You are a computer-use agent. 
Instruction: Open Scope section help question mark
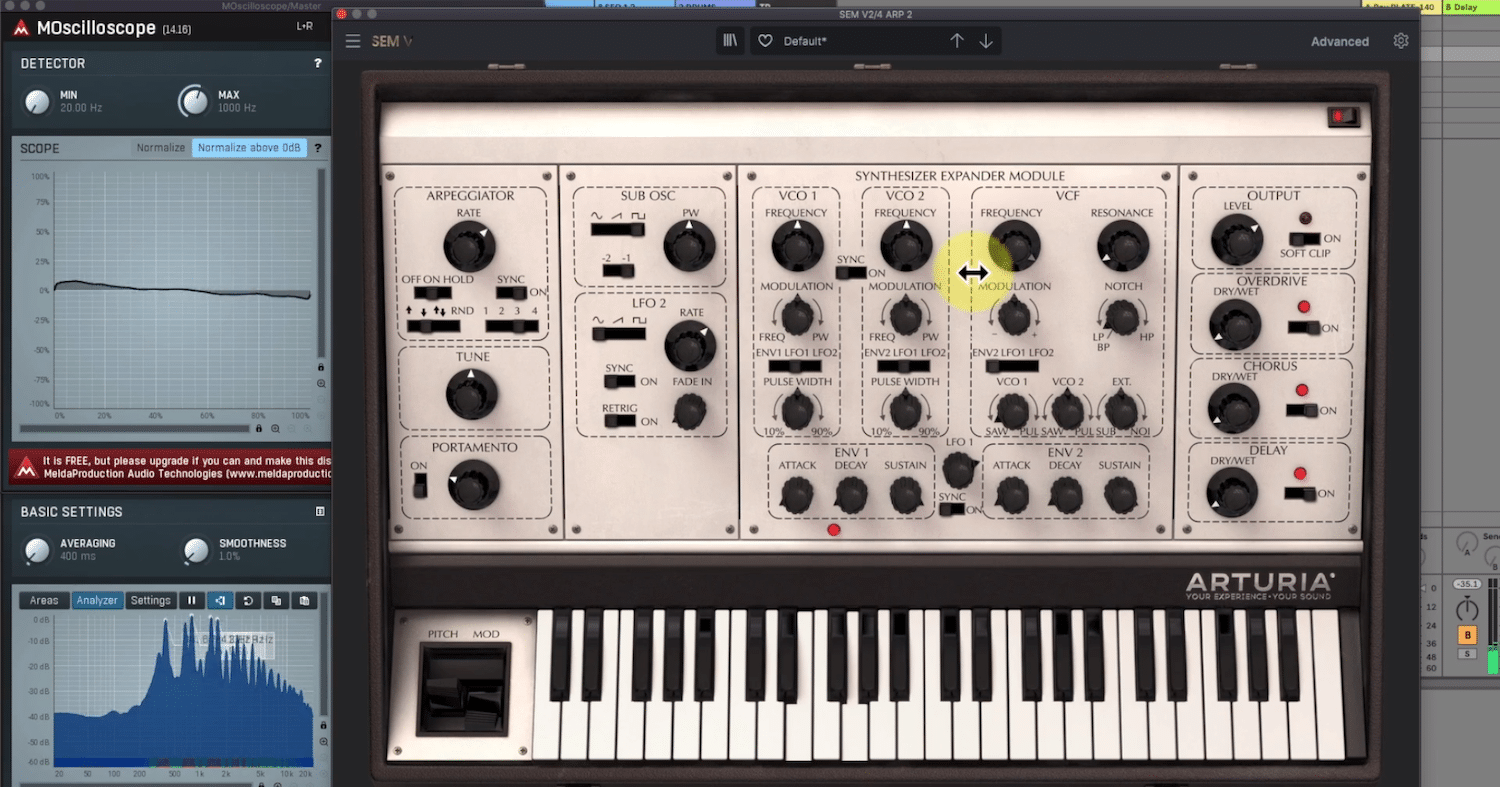pos(318,148)
